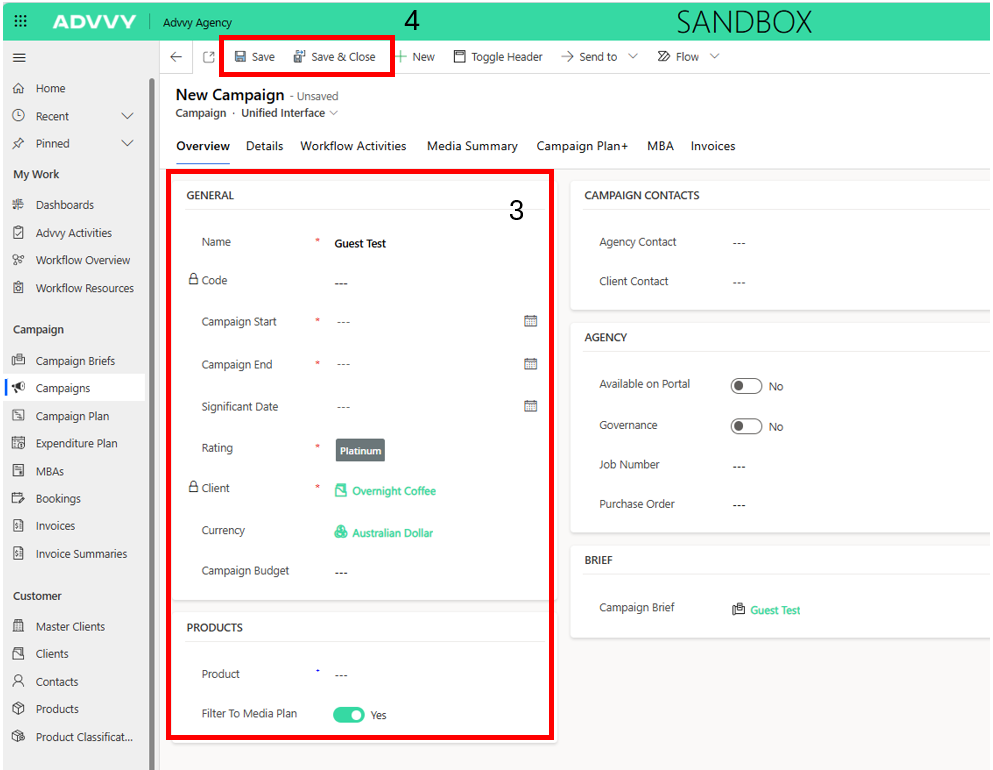The height and width of the screenshot is (770, 993).
Task: Open record in new window icon
Action: coord(208,57)
